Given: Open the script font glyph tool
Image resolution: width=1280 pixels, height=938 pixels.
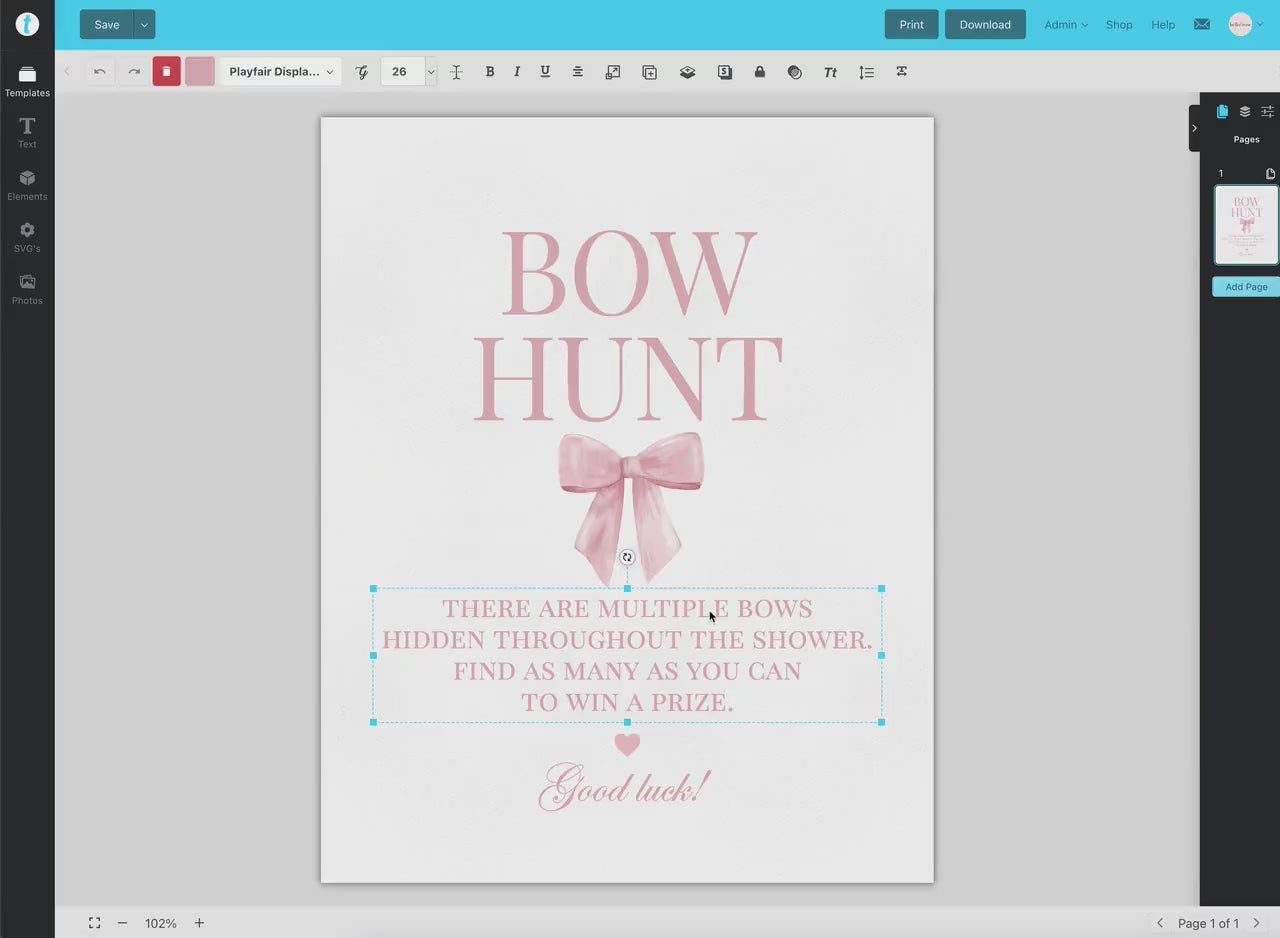Looking at the screenshot, I should coord(362,72).
